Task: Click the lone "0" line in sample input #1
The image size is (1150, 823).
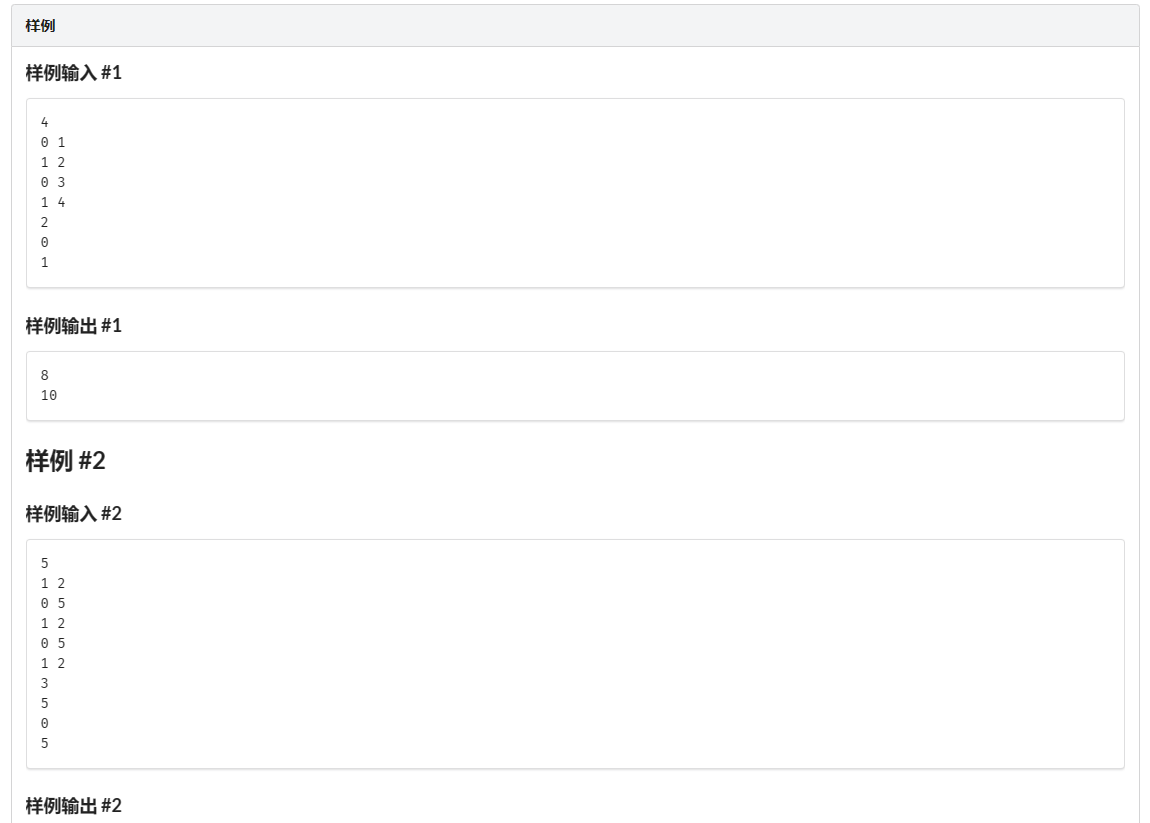Action: click(x=45, y=242)
